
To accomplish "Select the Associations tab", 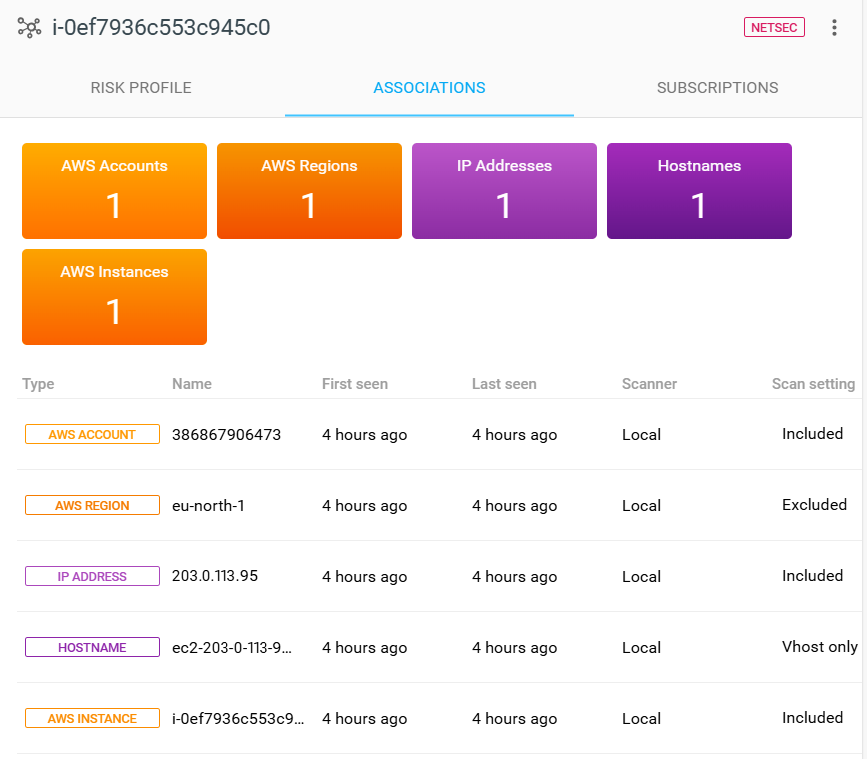I will click(x=429, y=88).
